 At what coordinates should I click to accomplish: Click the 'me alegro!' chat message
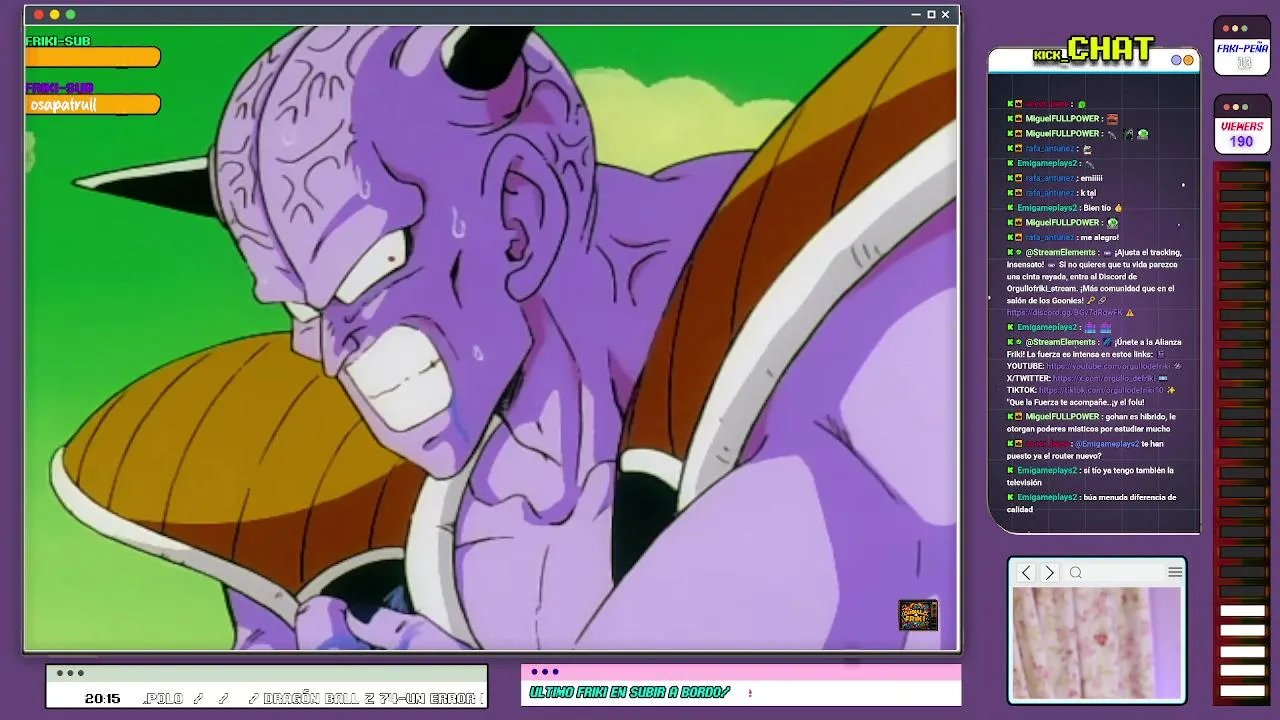[1099, 238]
